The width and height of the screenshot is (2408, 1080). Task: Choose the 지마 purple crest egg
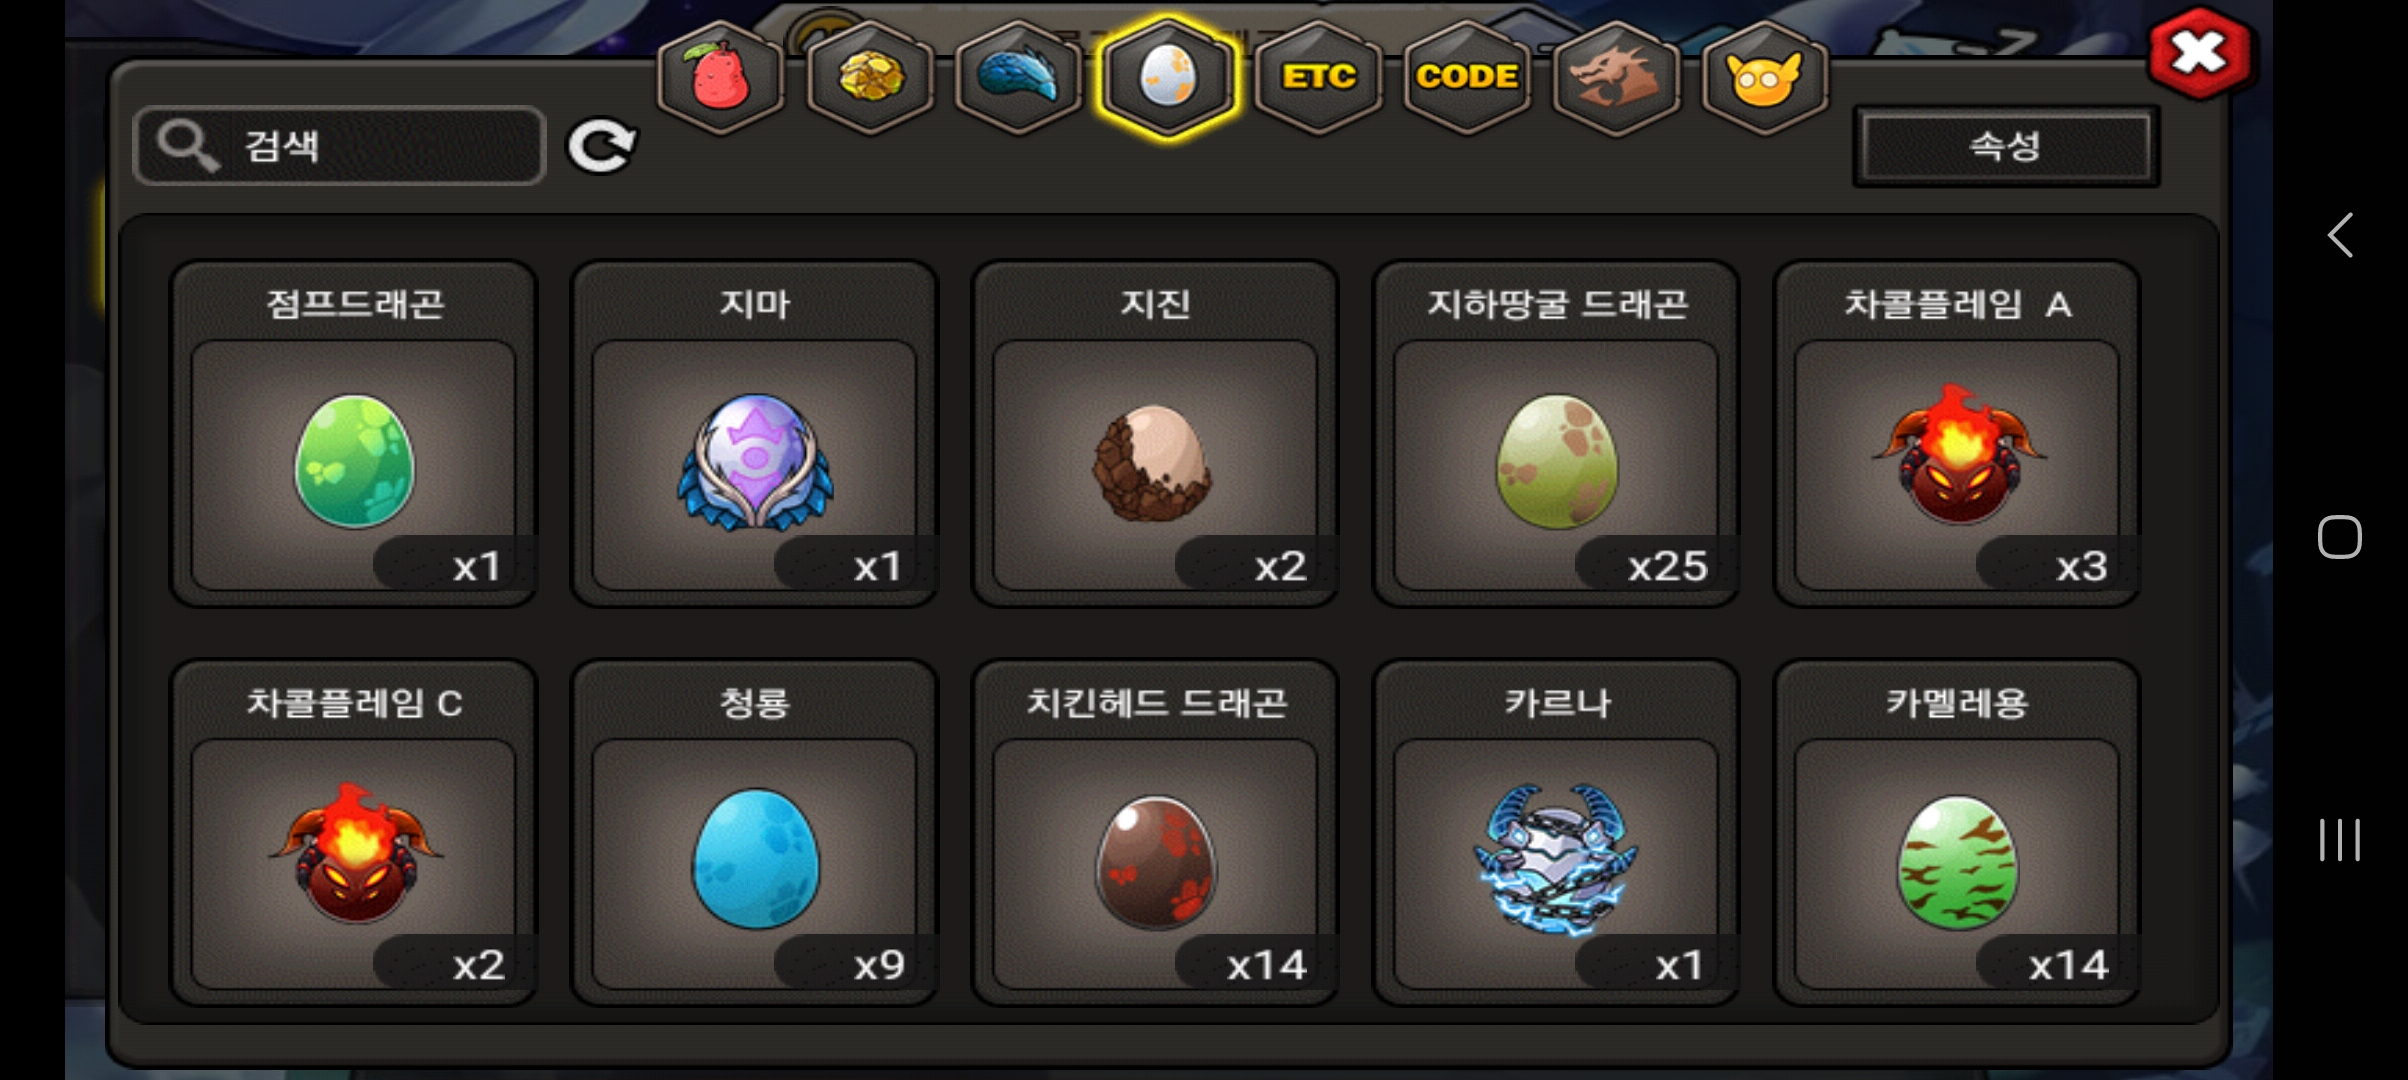755,434
